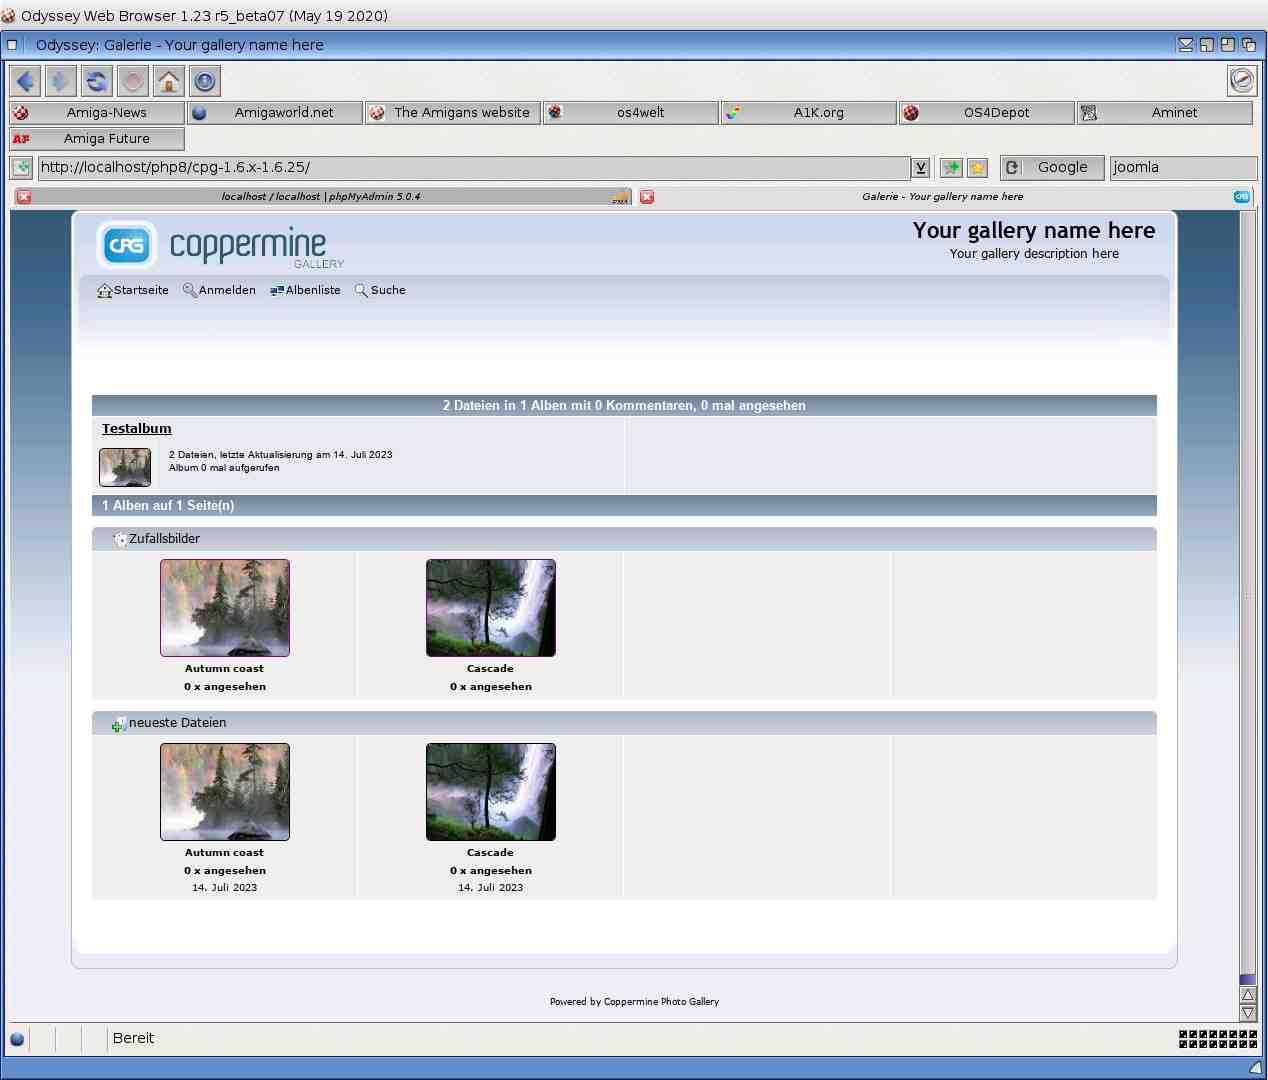Click the Back navigation arrow

click(x=26, y=81)
